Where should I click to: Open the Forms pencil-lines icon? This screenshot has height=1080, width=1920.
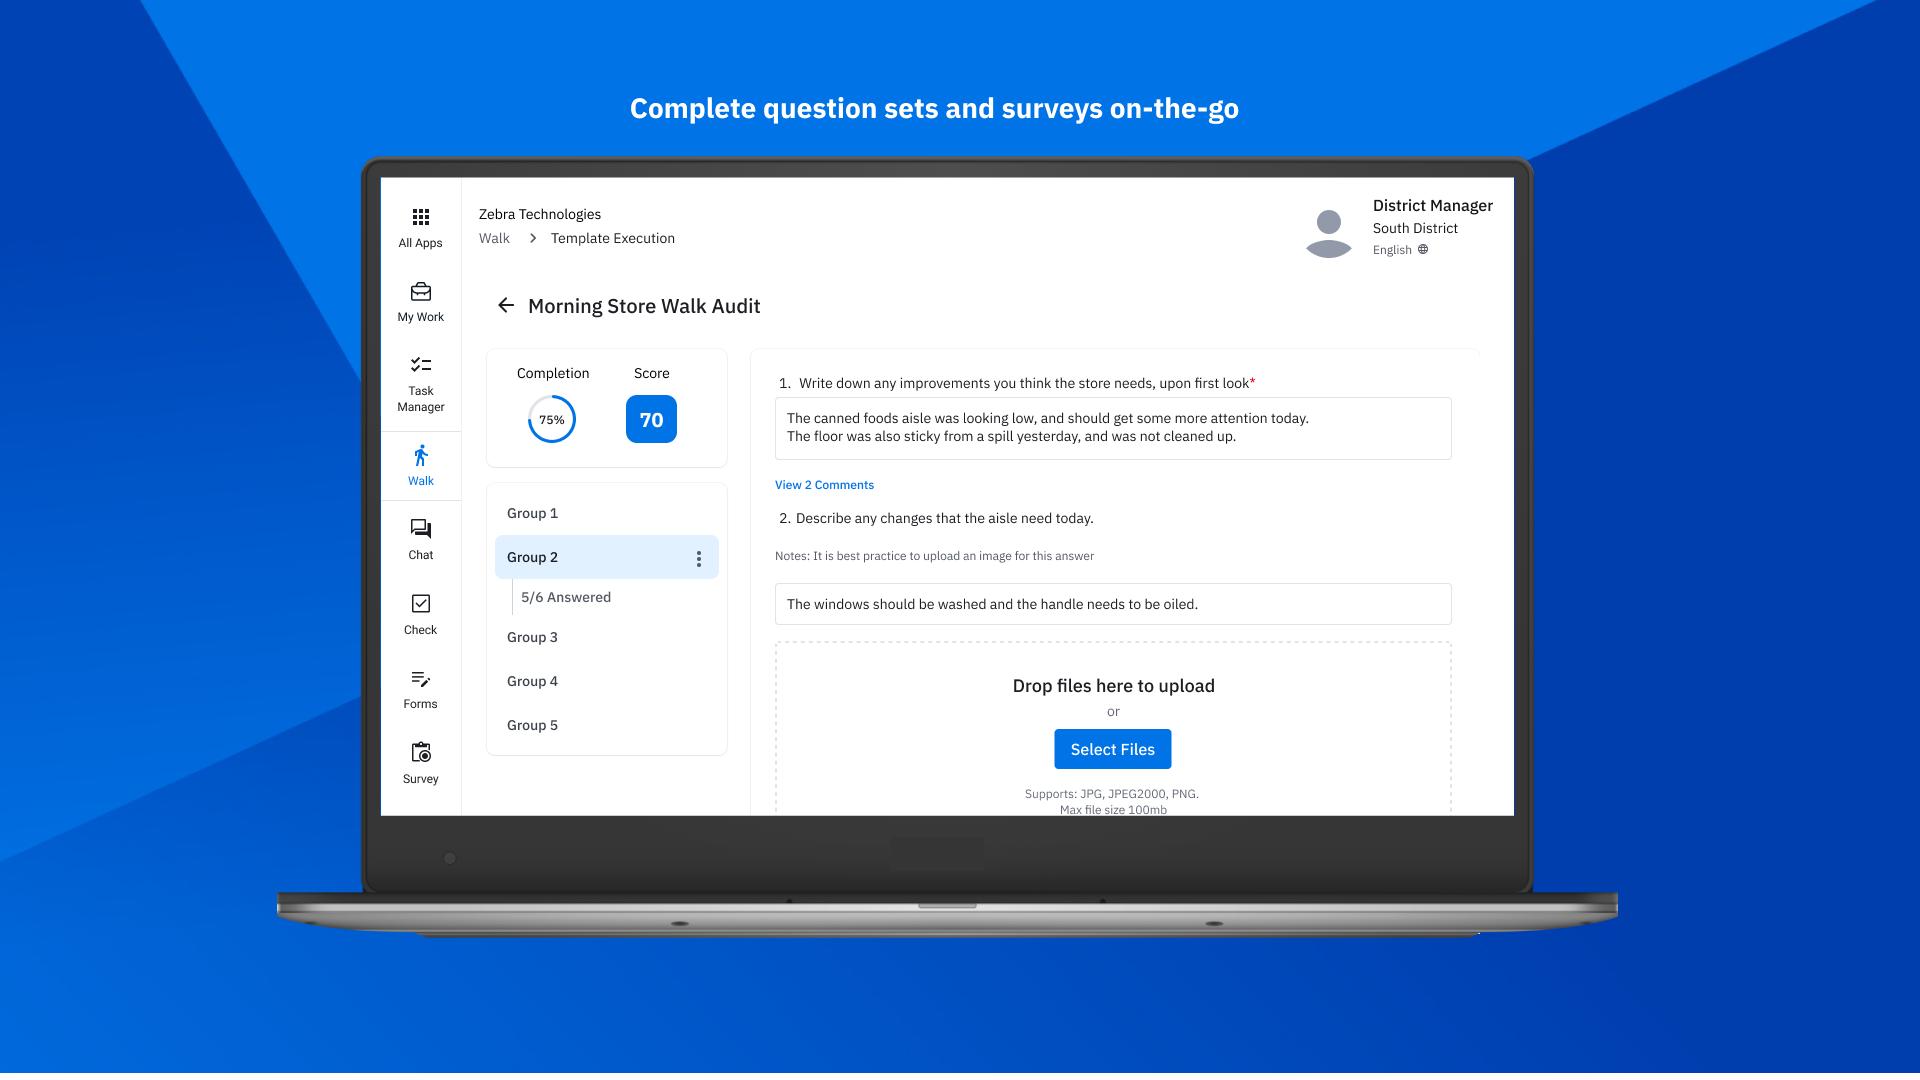(421, 679)
